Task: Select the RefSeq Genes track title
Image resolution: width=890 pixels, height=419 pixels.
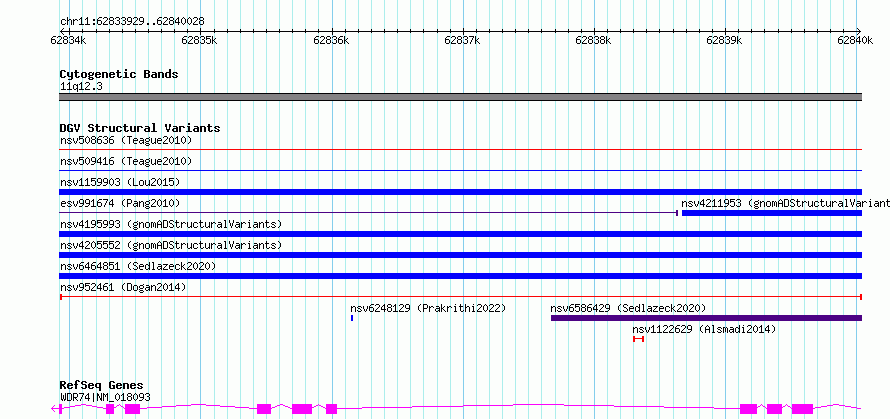Action: 102,386
